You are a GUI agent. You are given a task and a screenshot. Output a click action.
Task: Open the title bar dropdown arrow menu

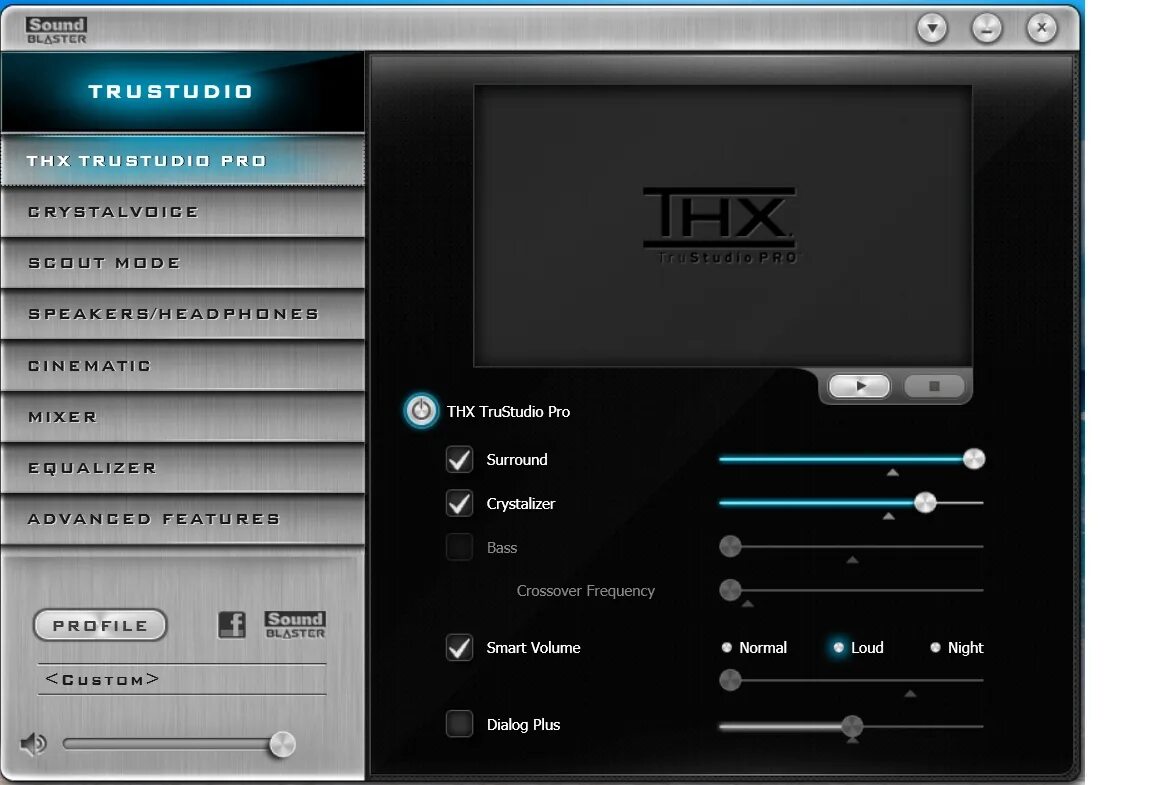pyautogui.click(x=932, y=29)
